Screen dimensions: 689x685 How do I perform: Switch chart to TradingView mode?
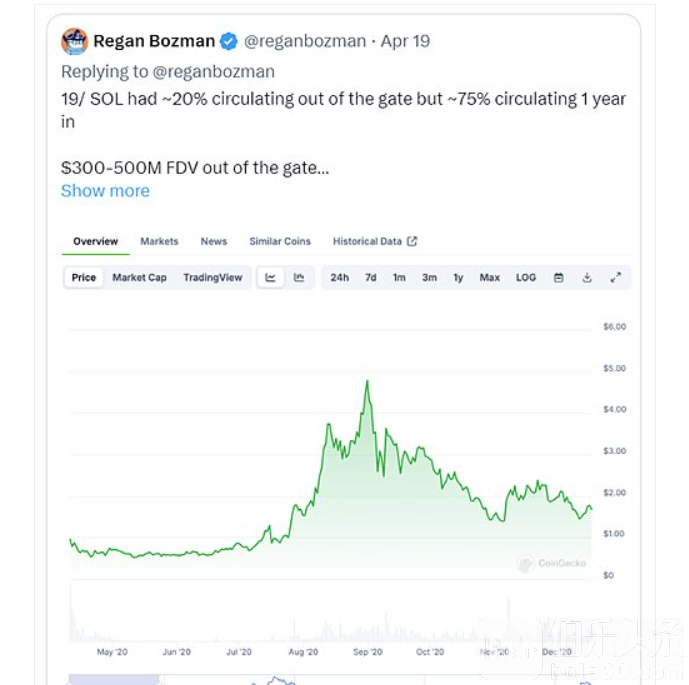213,278
